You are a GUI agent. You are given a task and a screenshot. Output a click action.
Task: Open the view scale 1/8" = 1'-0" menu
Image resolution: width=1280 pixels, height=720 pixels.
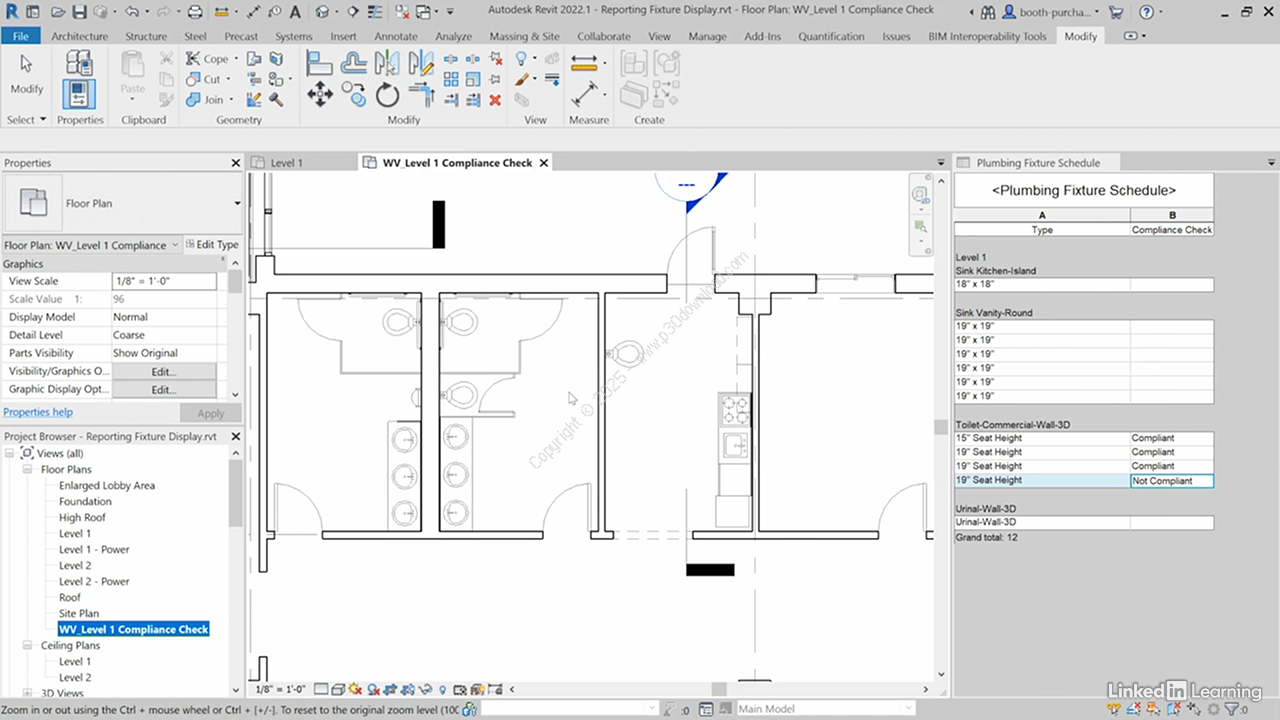pos(281,689)
